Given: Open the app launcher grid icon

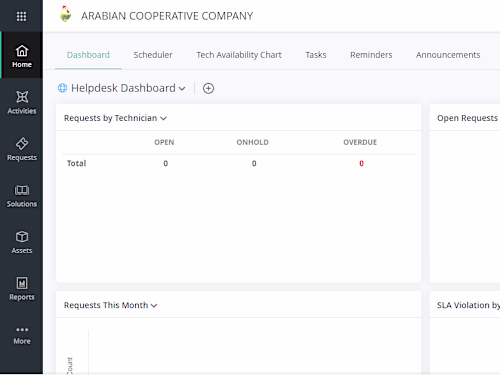Looking at the screenshot, I should (x=21, y=16).
